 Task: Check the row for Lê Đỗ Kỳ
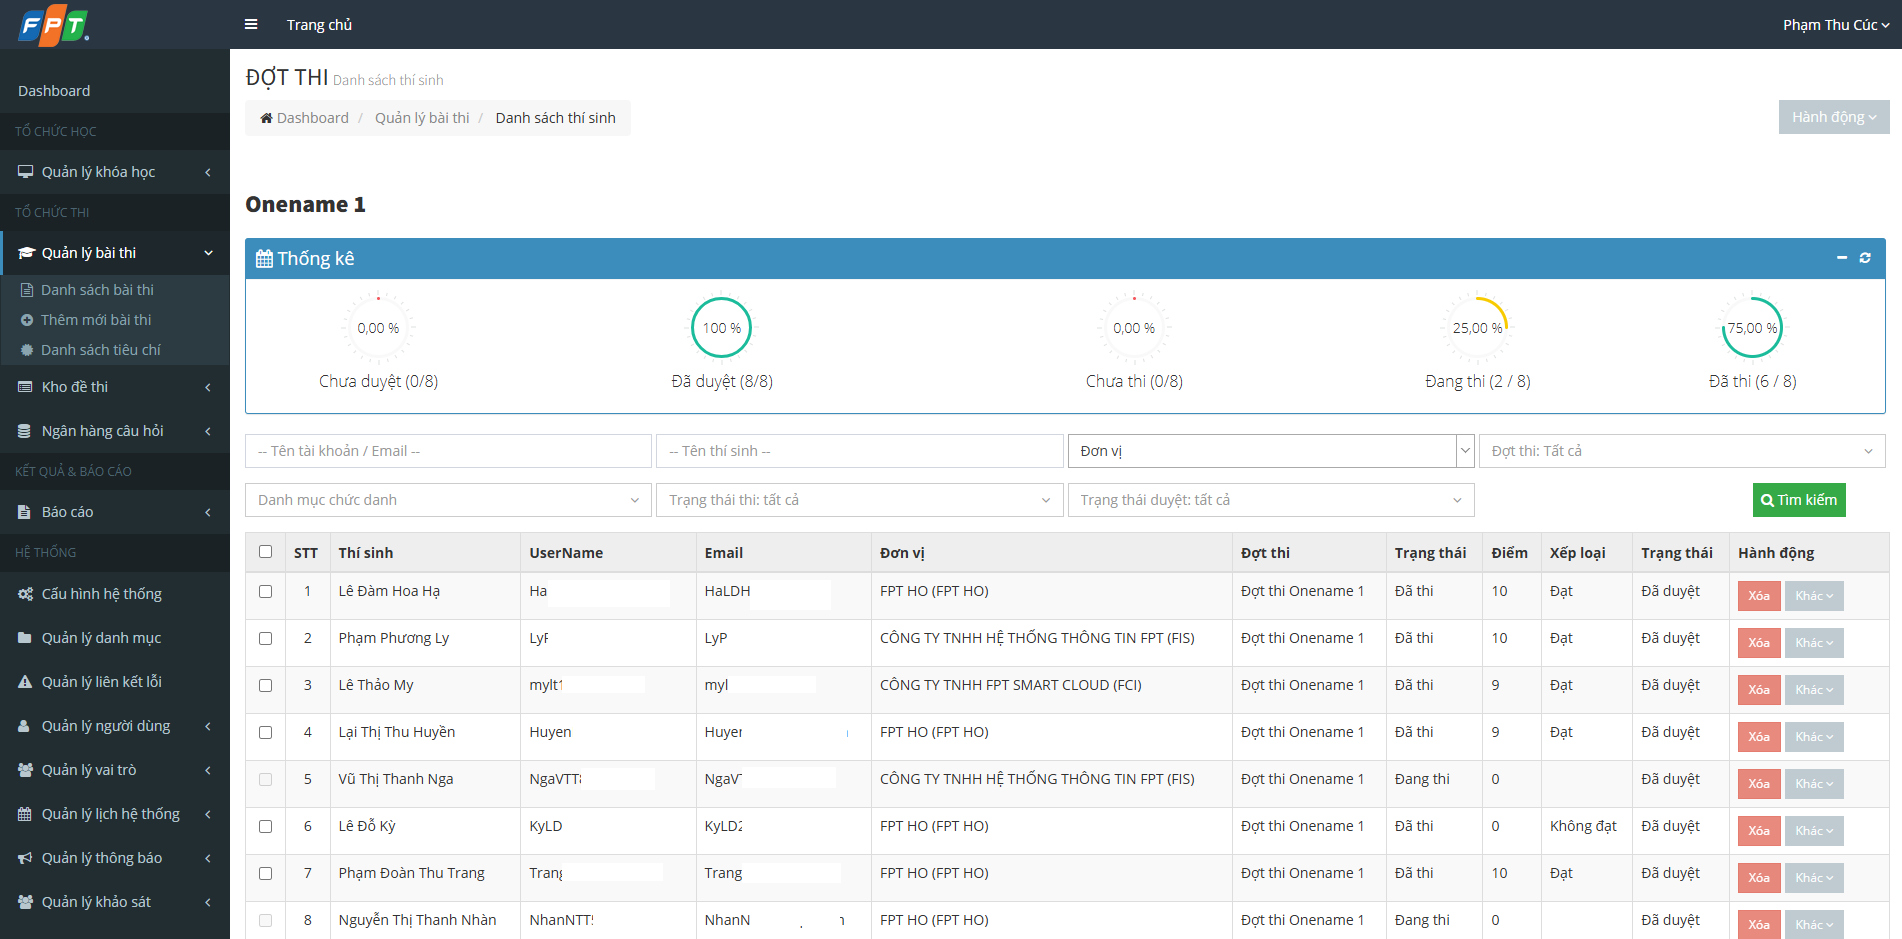click(x=265, y=826)
